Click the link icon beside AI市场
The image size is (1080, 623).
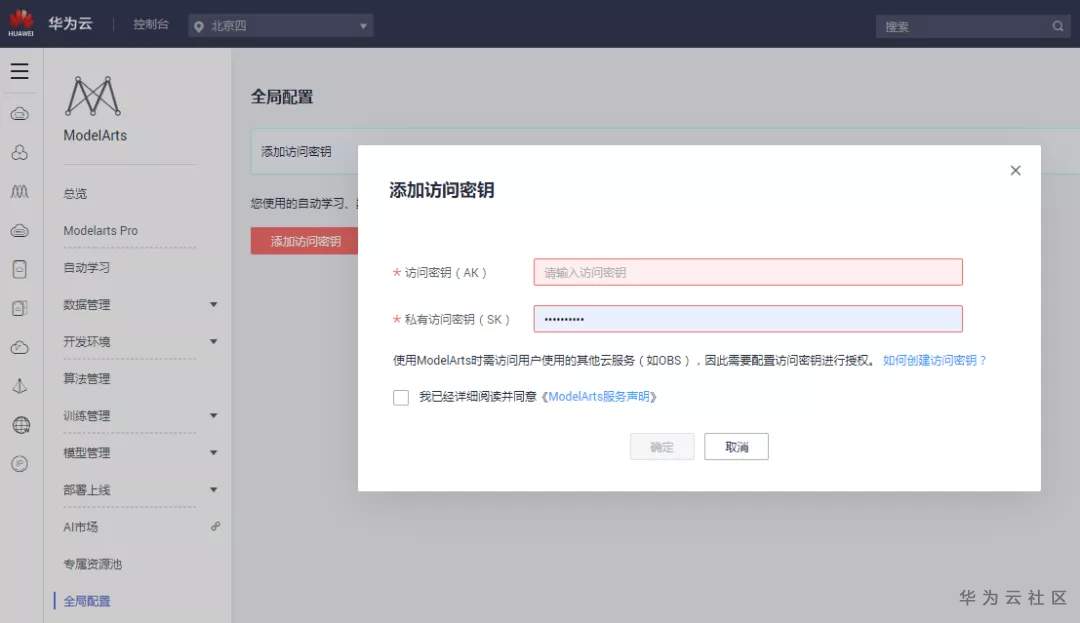(215, 527)
